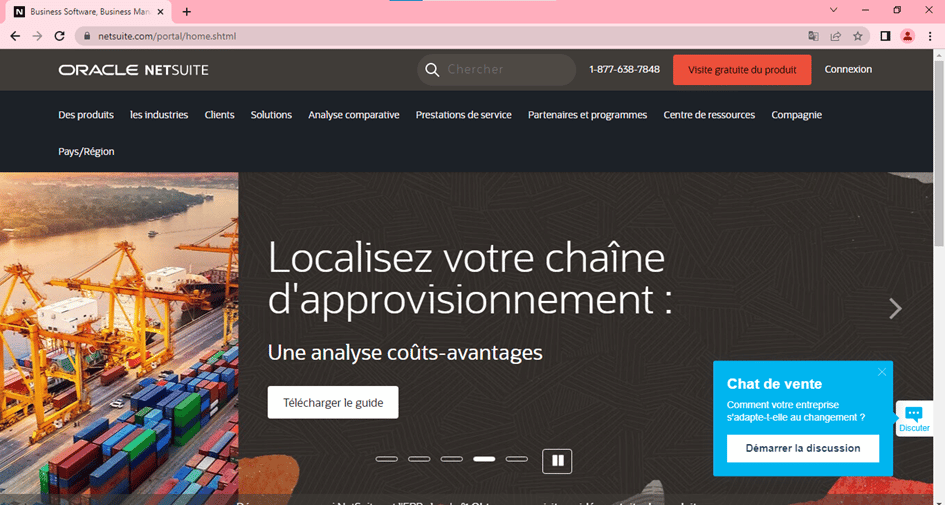
Task: Open the Solutions menu item
Action: point(271,115)
